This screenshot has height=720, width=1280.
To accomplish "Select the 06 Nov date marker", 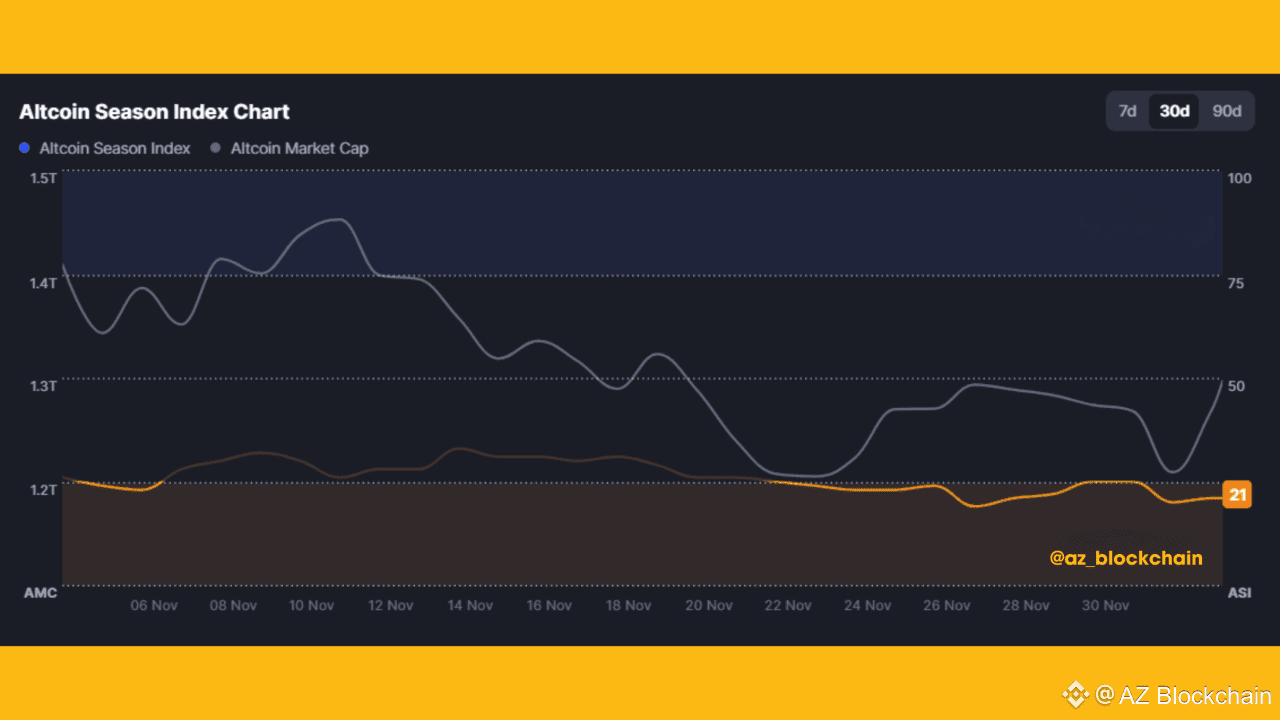I will tap(154, 605).
